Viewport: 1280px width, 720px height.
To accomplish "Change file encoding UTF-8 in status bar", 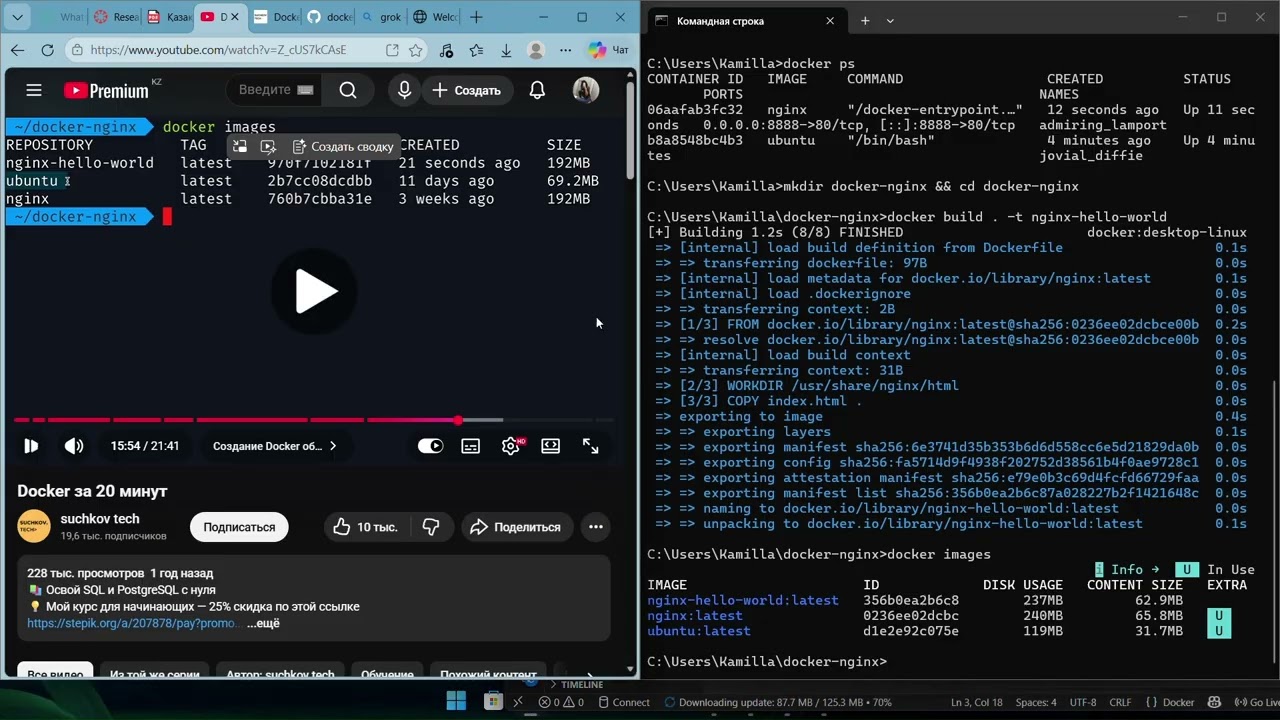I will (x=1083, y=702).
